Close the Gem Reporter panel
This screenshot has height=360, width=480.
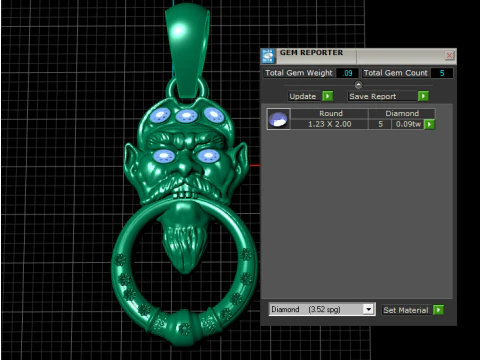click(449, 55)
